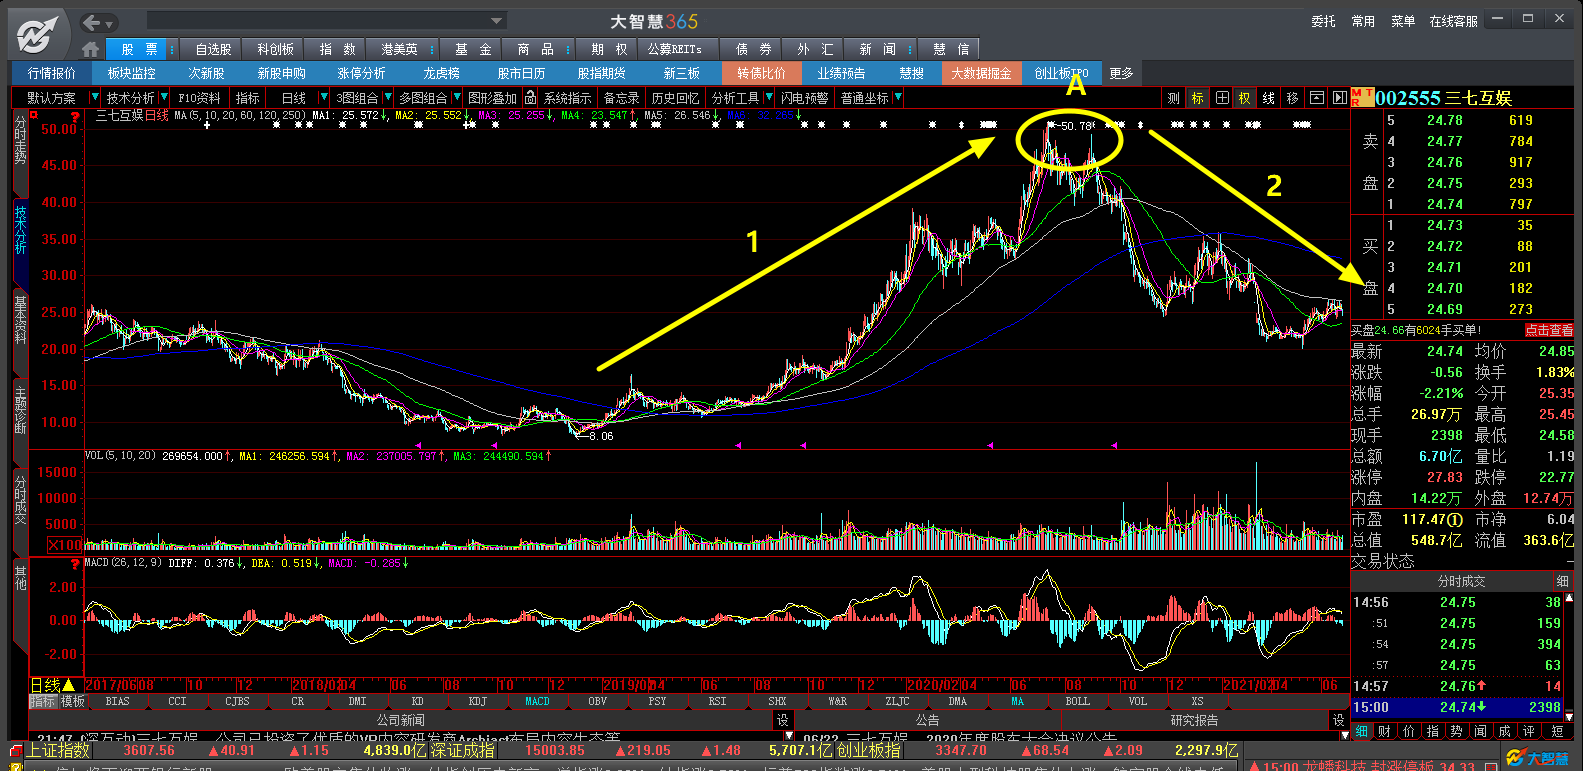This screenshot has height=771, width=1583.
Task: Expand the 普通坐标 dropdown arrow
Action: coord(898,98)
